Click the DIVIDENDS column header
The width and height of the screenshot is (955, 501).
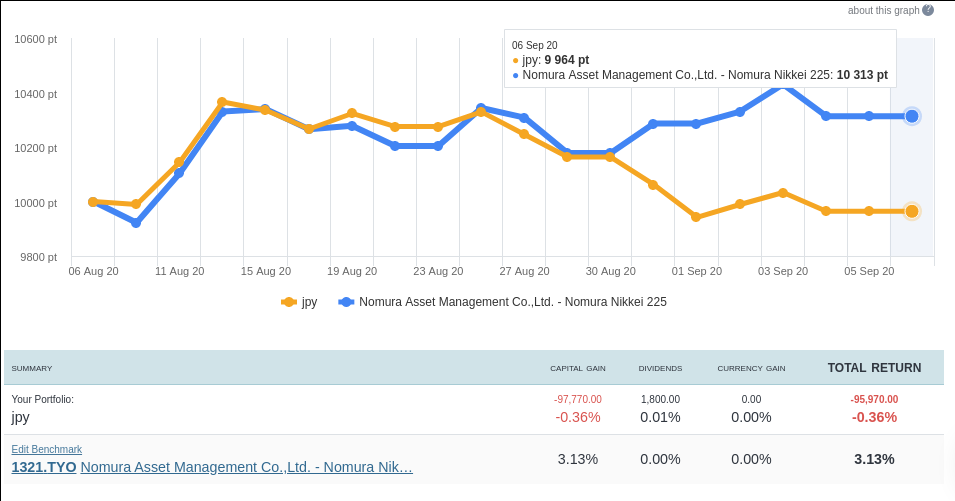tap(660, 369)
